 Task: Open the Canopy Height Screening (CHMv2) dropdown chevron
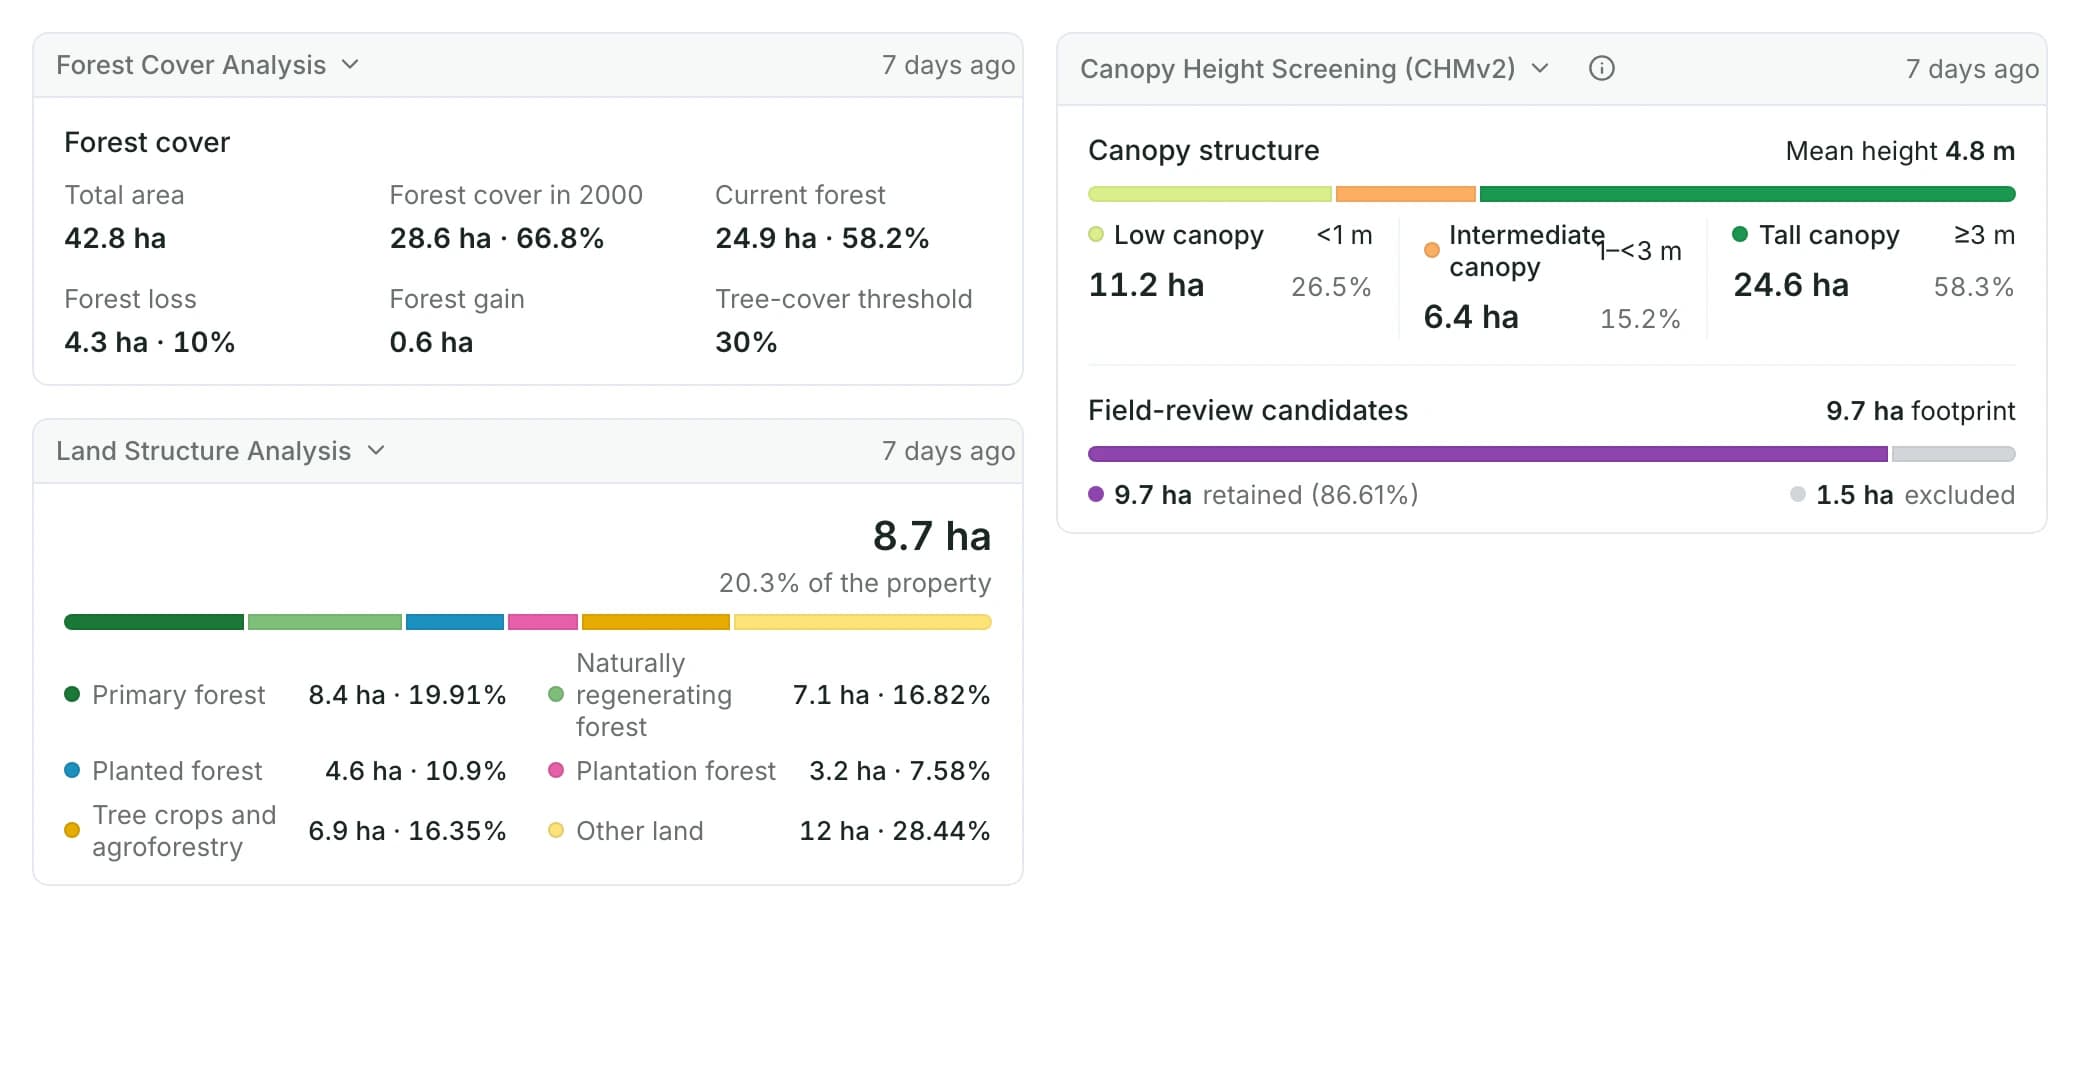(x=1540, y=68)
